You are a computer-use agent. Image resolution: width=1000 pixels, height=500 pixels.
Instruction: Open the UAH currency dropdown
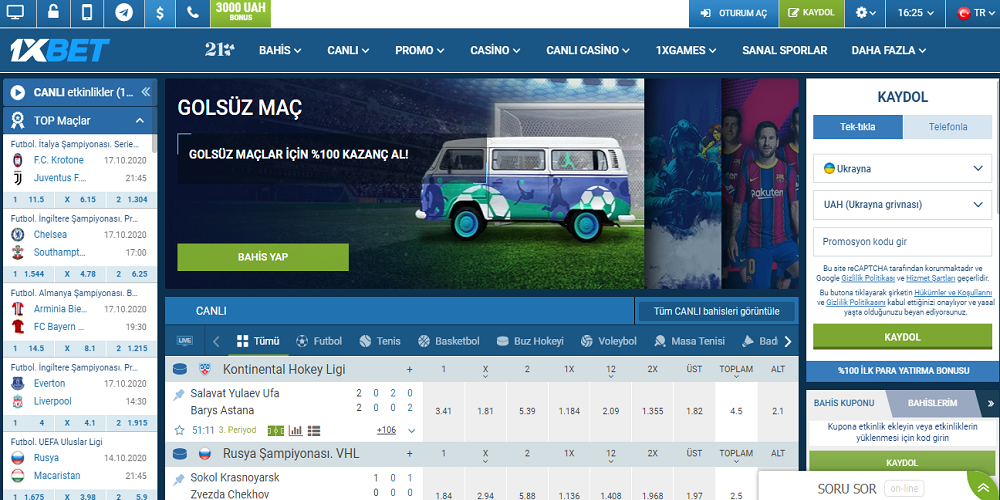(902, 205)
